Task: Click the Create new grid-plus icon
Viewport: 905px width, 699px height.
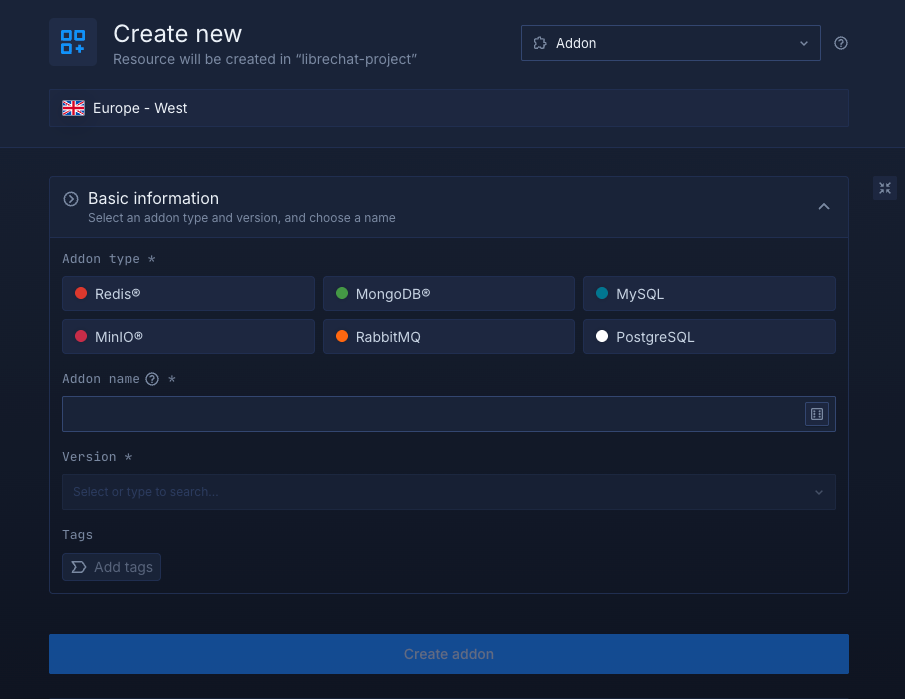Action: pos(73,42)
